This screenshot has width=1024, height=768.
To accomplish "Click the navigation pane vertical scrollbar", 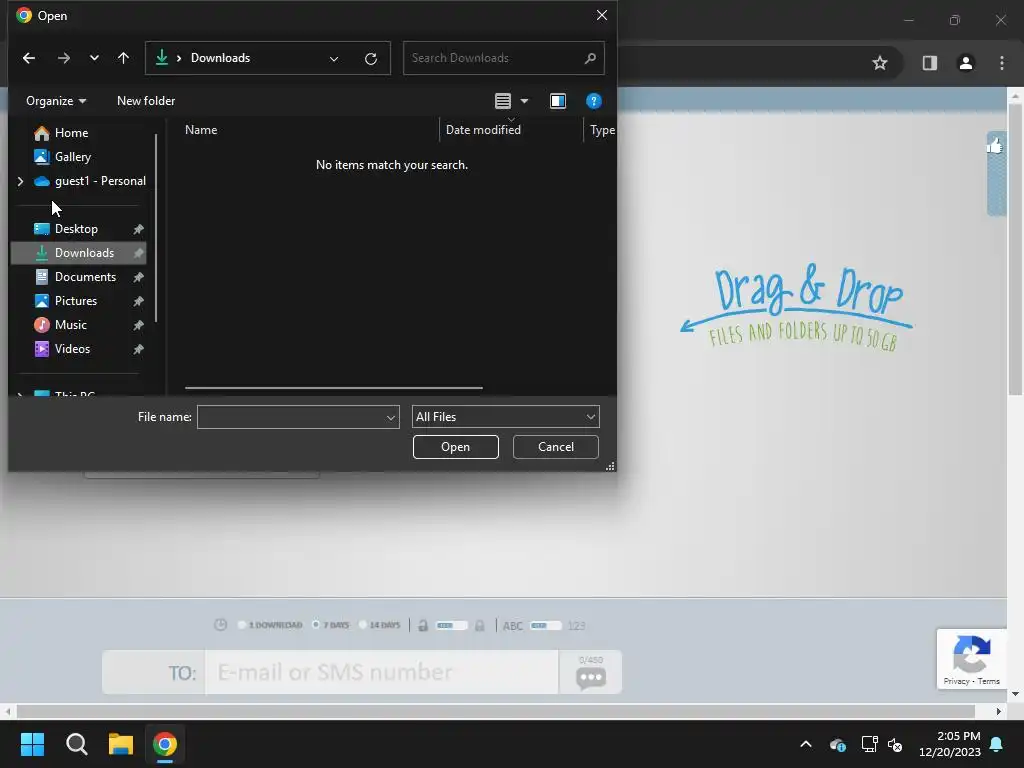I will [x=156, y=228].
